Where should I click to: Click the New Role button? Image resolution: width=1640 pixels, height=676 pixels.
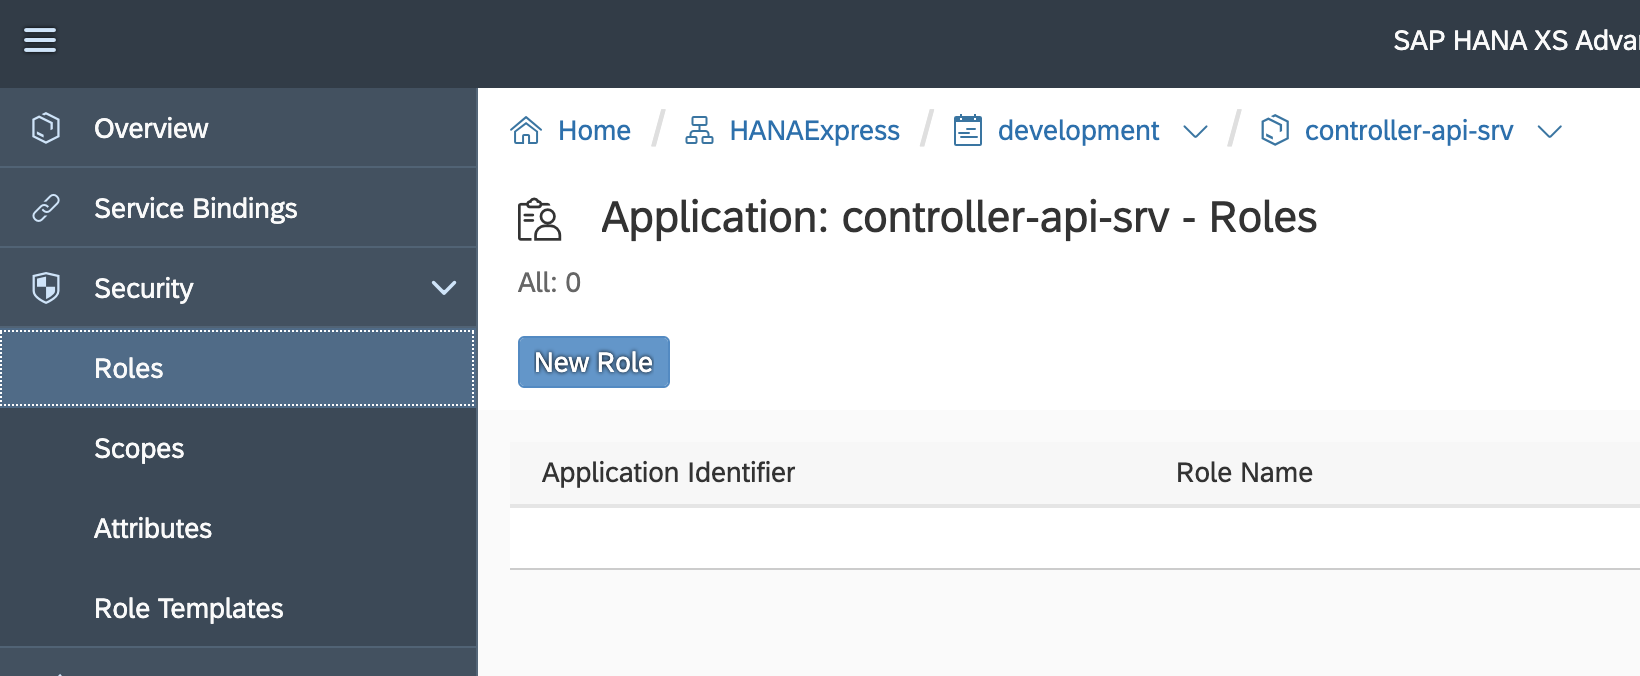pos(594,362)
